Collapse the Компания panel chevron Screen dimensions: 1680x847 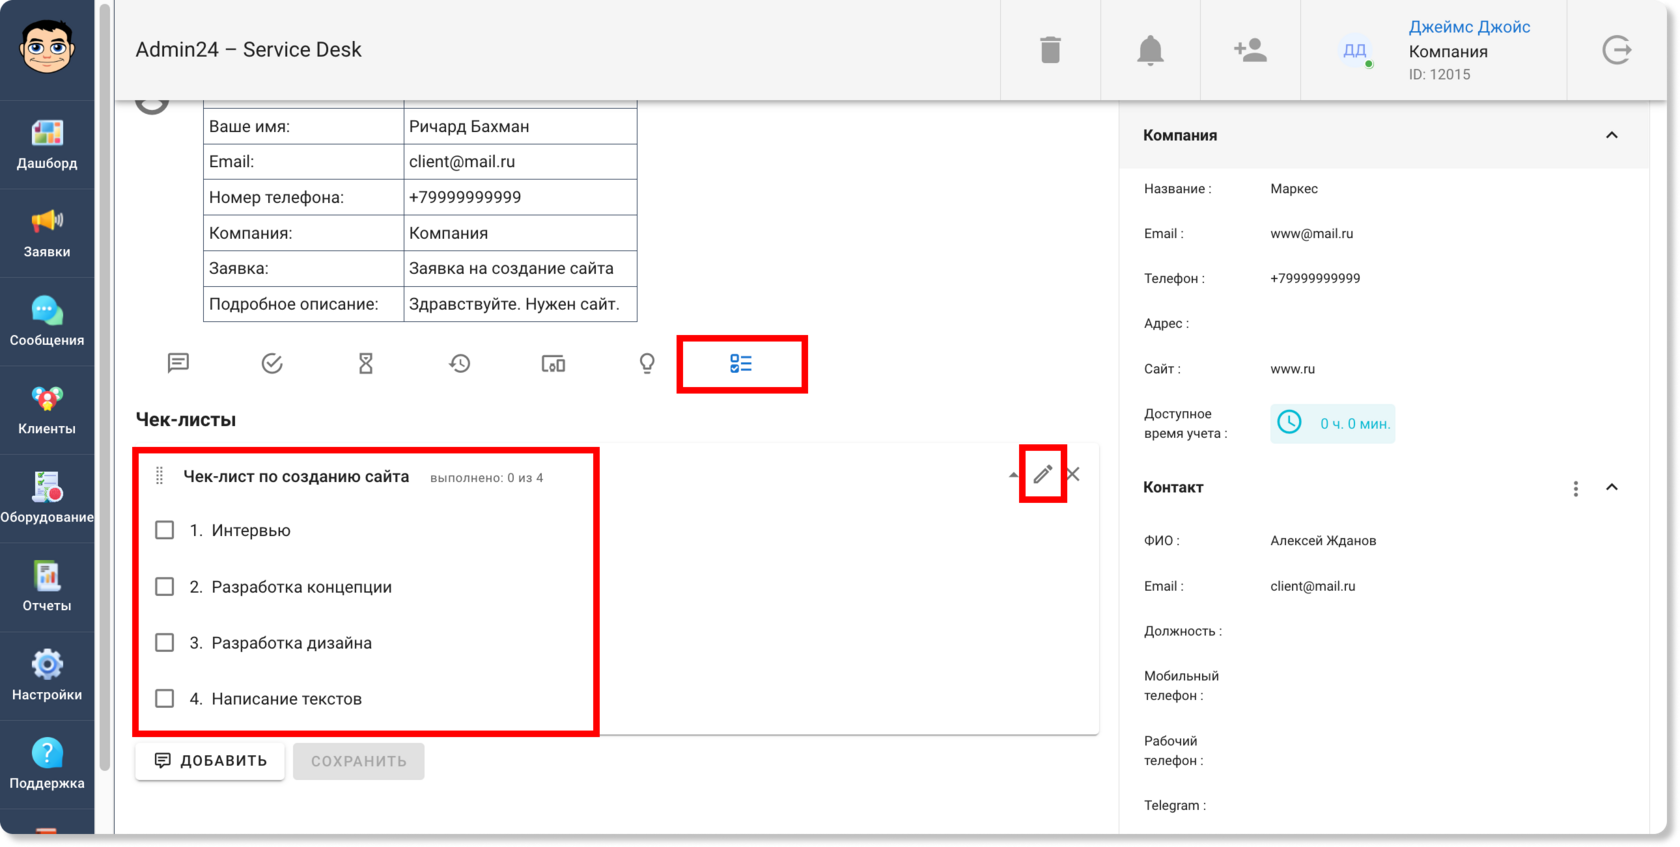coord(1612,135)
